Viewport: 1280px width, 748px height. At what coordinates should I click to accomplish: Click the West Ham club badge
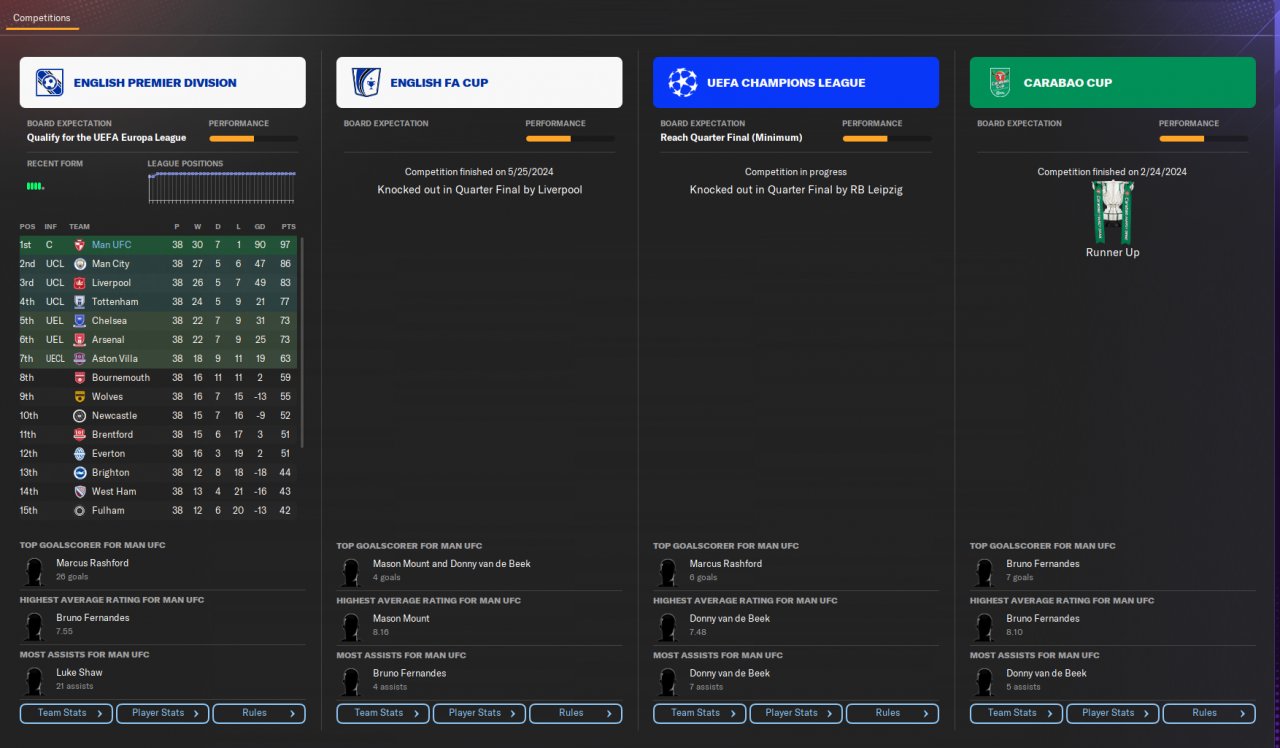click(80, 492)
